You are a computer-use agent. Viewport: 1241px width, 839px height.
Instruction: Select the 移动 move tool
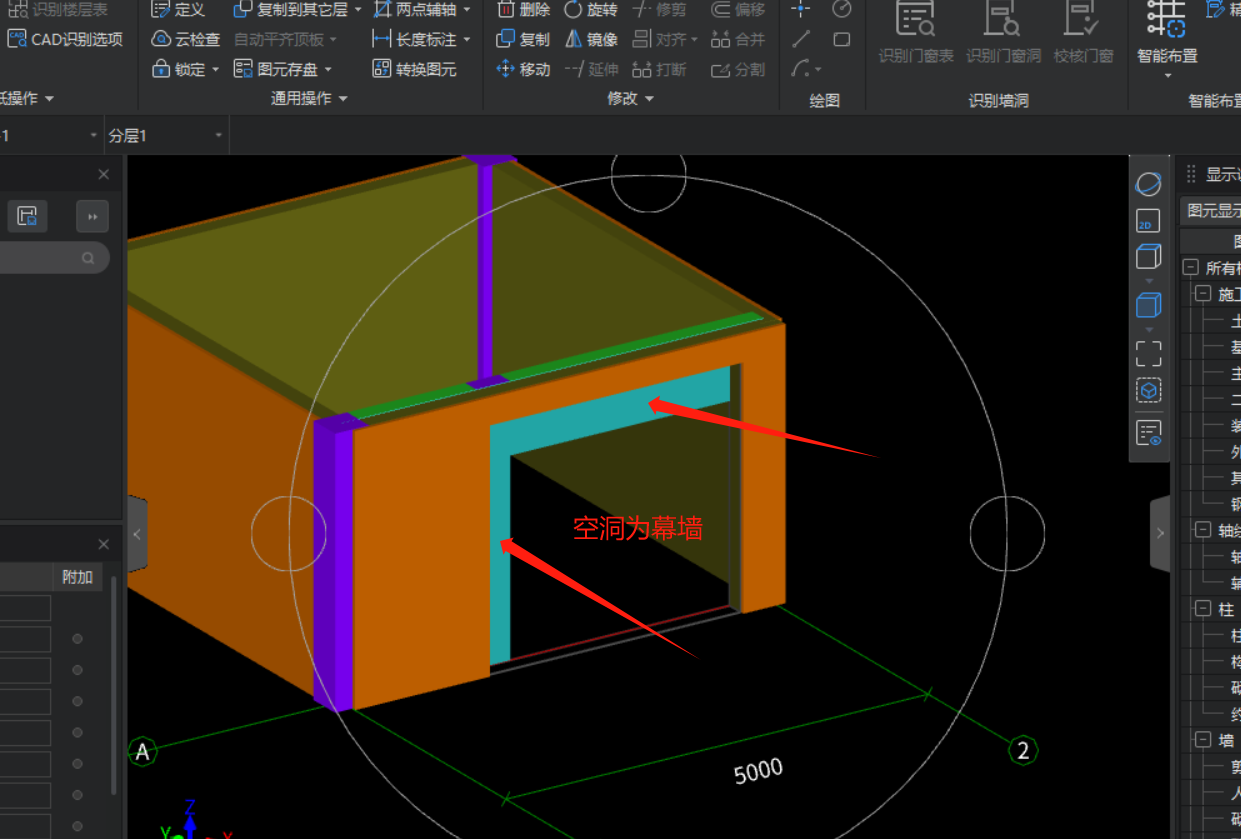[x=524, y=69]
